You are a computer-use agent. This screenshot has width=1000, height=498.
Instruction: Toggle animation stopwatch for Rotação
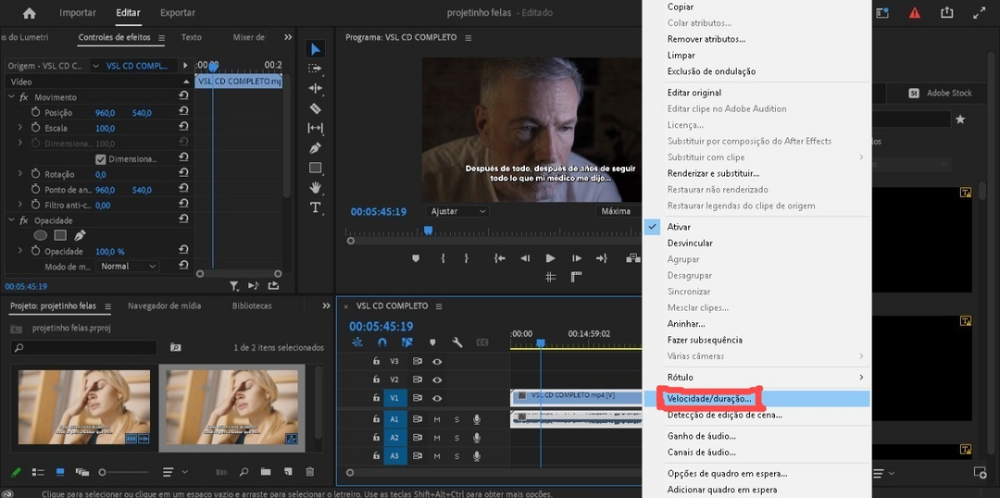pos(36,174)
